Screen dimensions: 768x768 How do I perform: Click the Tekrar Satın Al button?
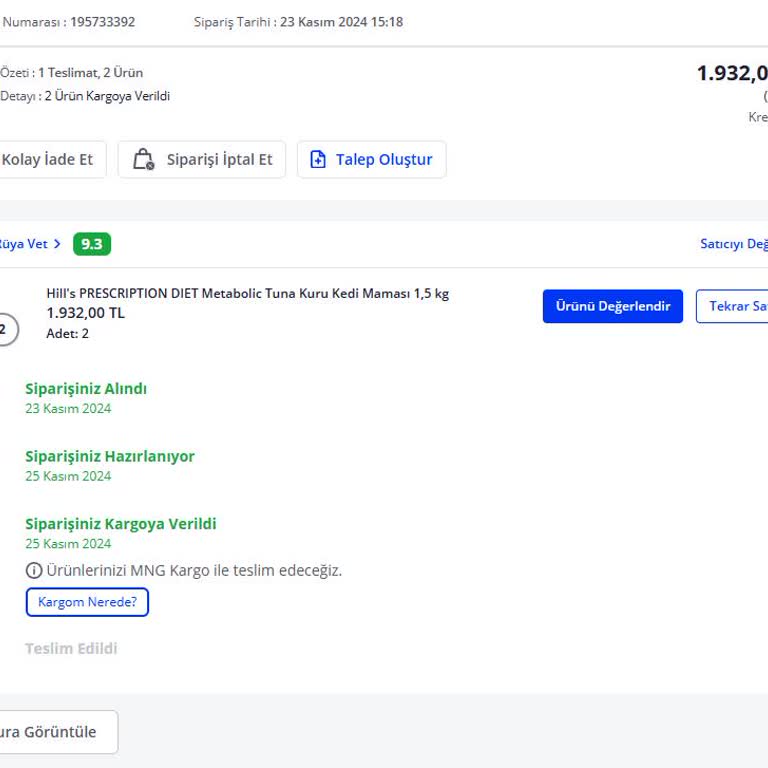tap(732, 306)
